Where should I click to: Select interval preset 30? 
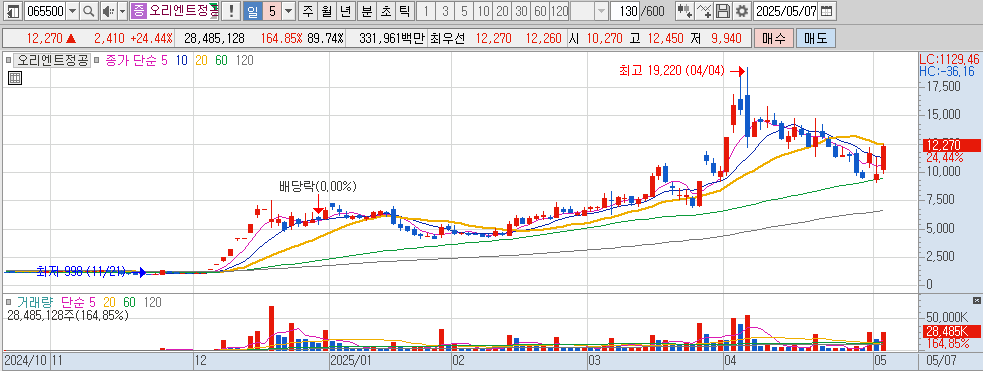tap(521, 11)
